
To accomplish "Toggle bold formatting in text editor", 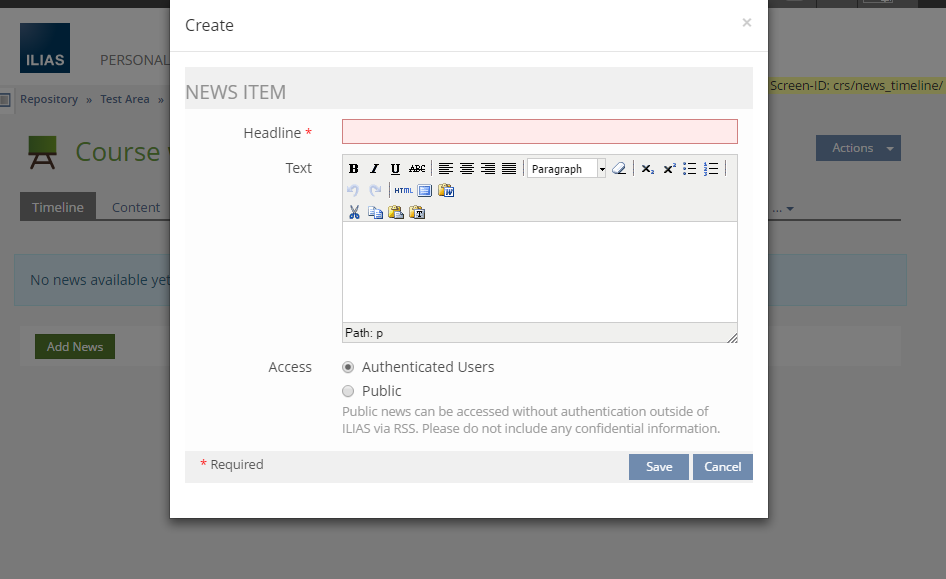I will tap(354, 169).
